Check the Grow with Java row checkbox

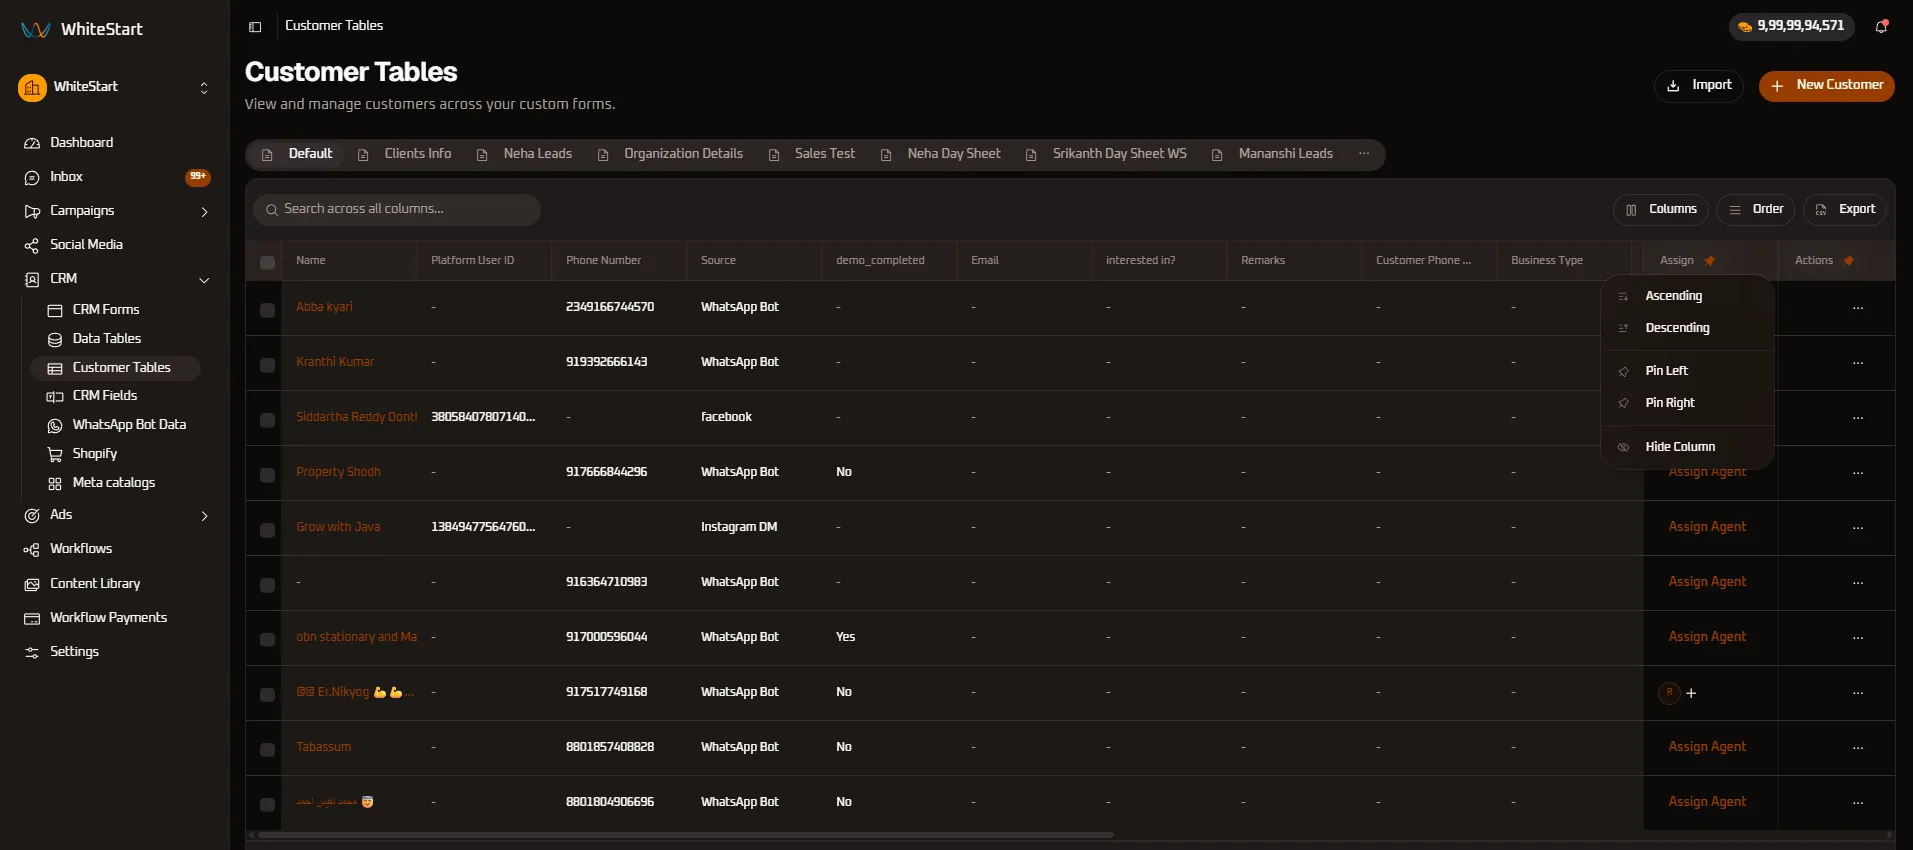[267, 530]
